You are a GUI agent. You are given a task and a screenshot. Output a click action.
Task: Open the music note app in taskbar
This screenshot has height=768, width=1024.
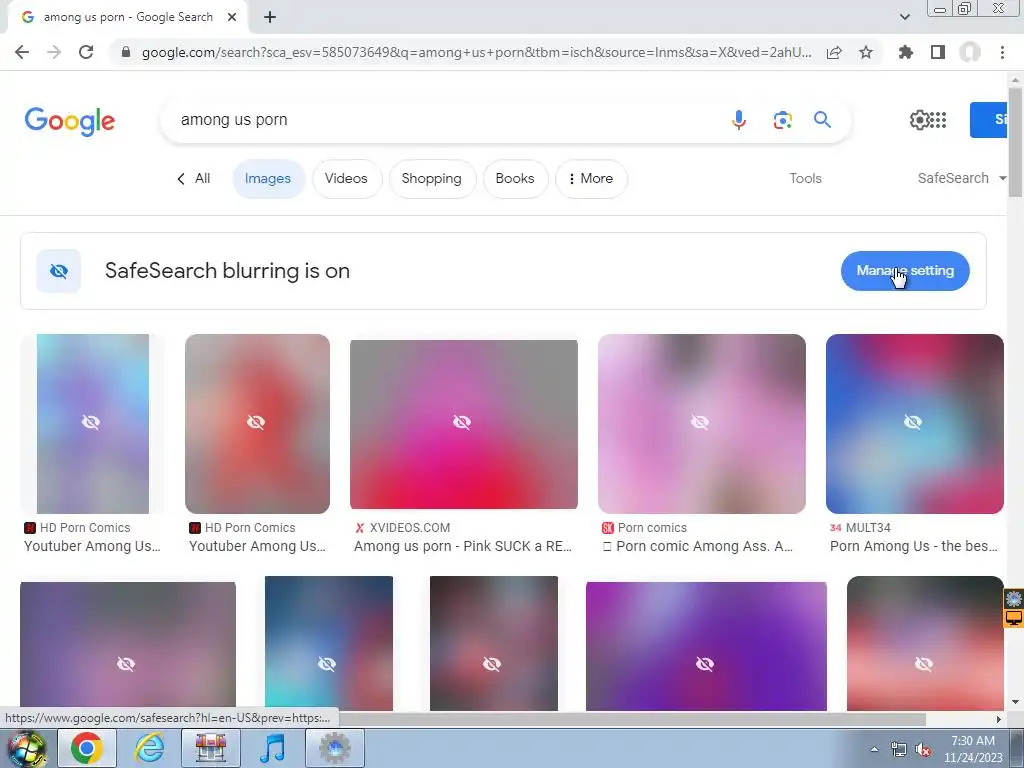point(272,748)
